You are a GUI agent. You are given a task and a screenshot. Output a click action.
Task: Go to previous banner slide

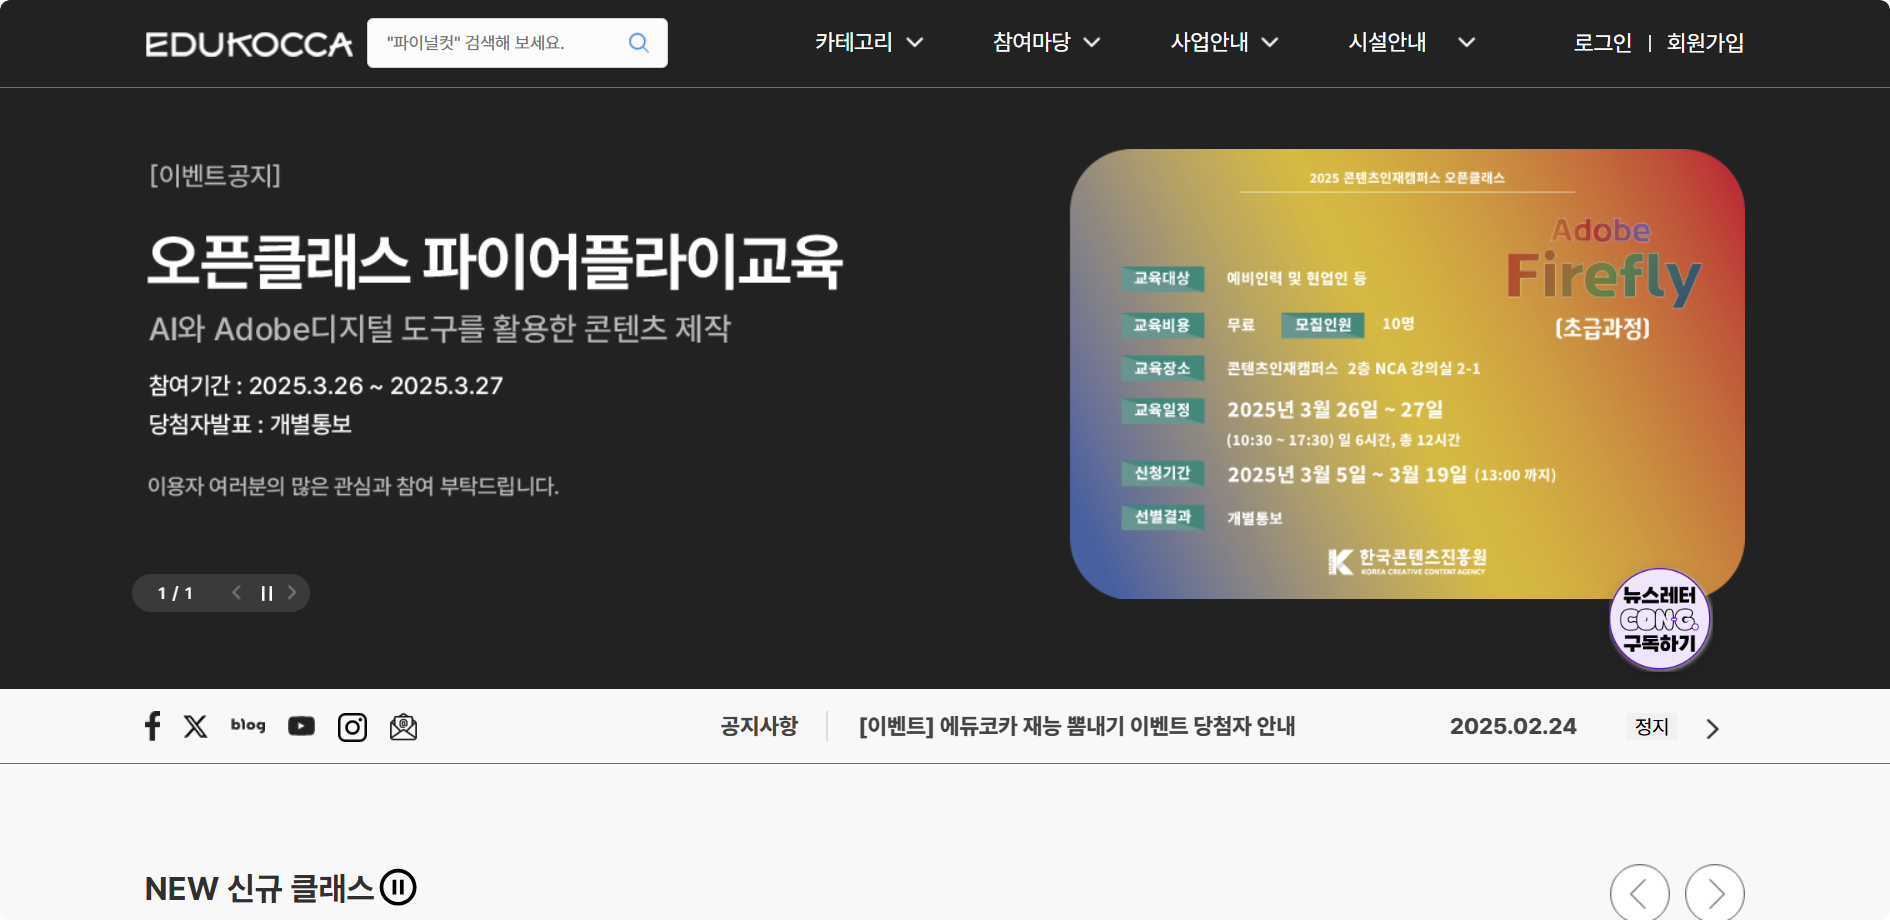pos(237,593)
